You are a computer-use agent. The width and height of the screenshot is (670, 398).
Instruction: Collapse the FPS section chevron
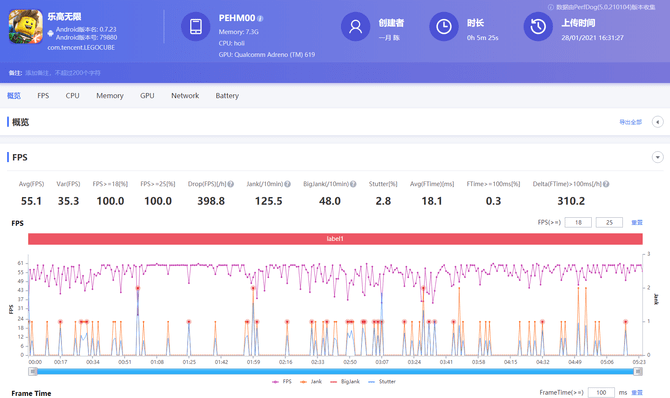(x=658, y=157)
